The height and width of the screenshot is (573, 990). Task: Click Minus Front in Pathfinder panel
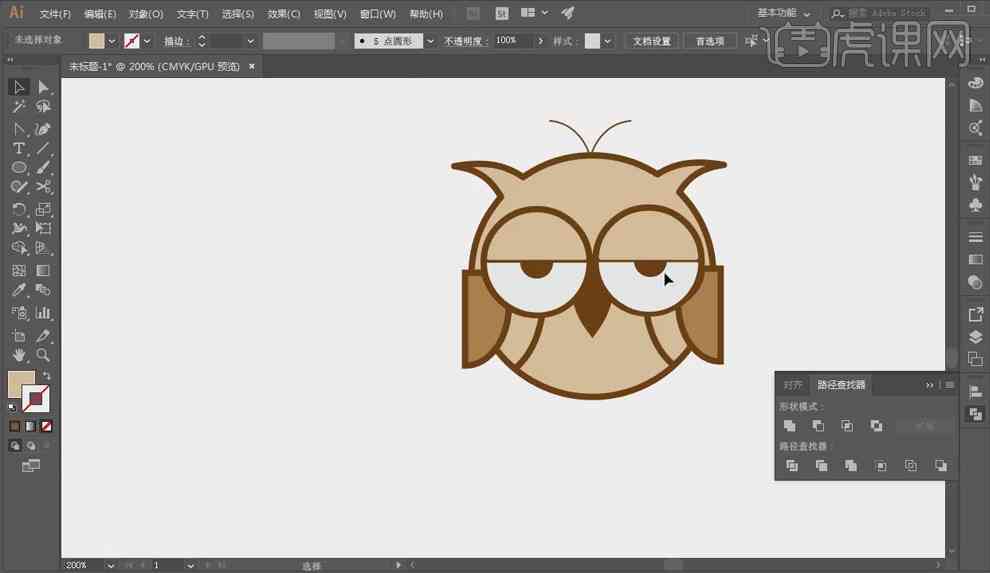818,426
